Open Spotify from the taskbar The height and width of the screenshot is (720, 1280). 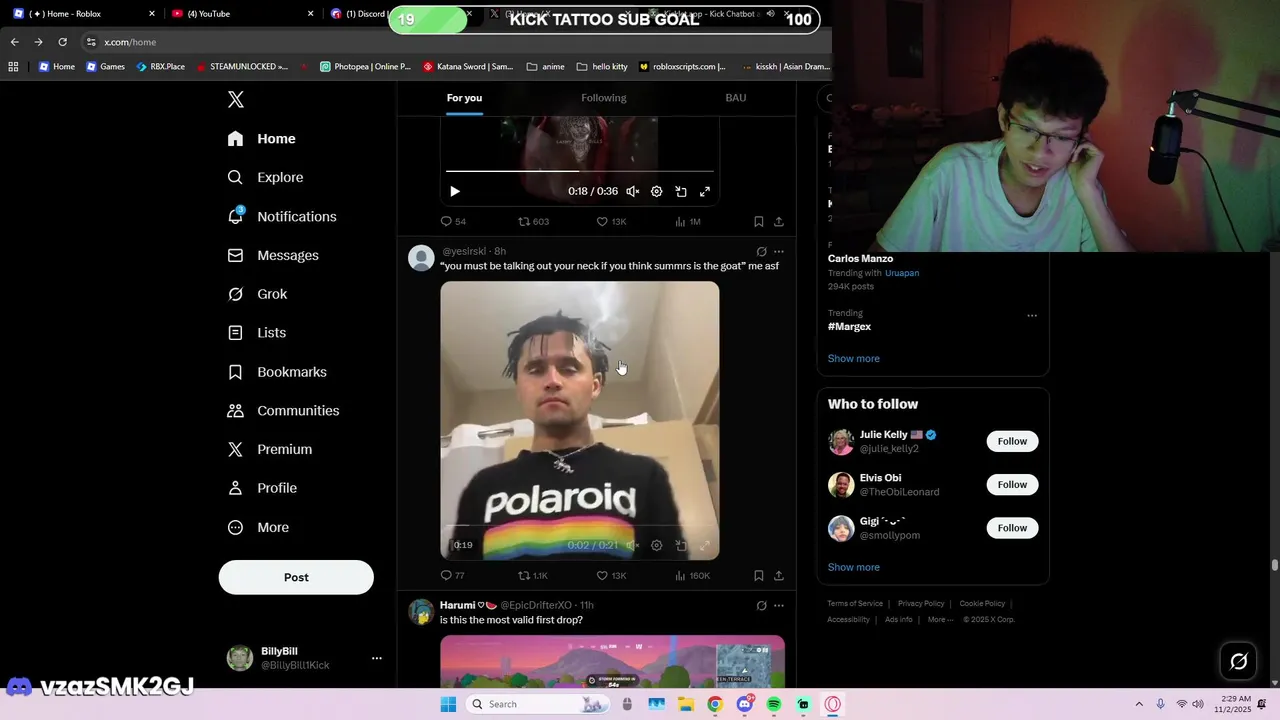coord(774,704)
